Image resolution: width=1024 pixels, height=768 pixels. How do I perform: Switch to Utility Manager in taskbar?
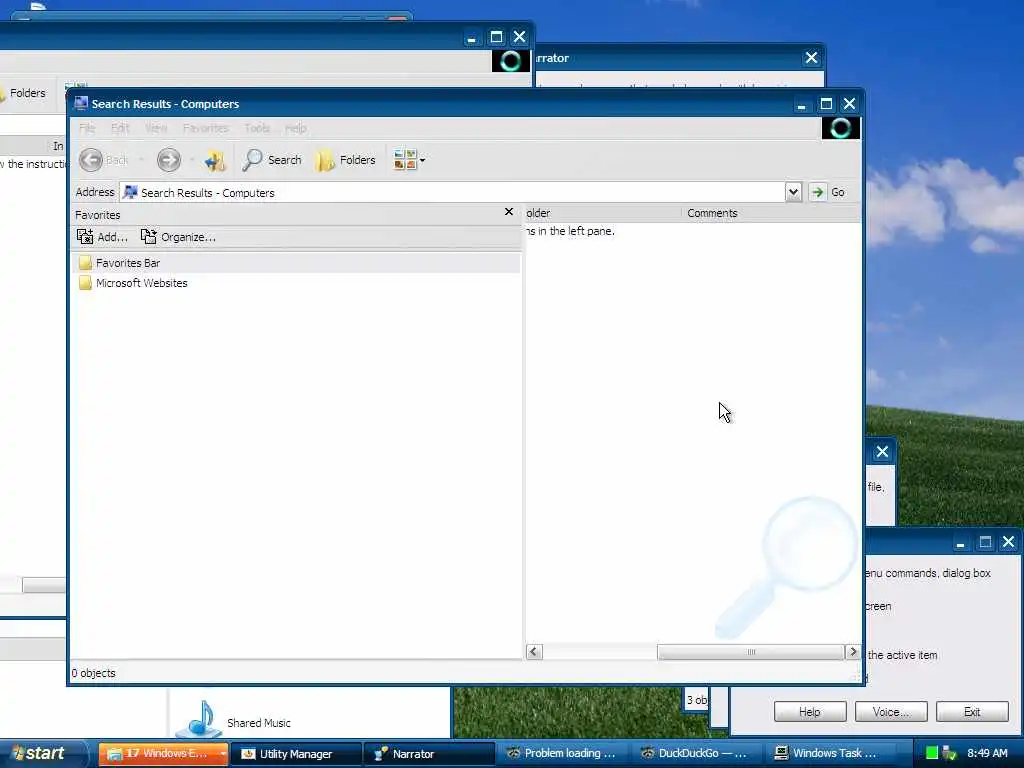296,754
